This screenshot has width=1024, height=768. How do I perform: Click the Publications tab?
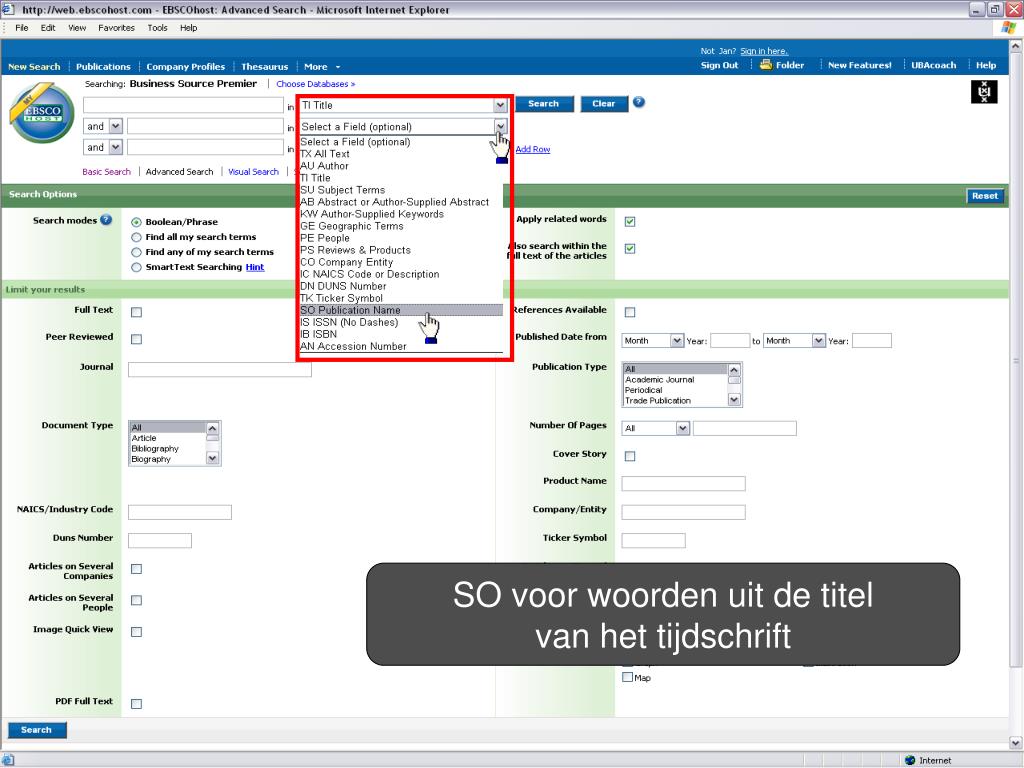103,67
